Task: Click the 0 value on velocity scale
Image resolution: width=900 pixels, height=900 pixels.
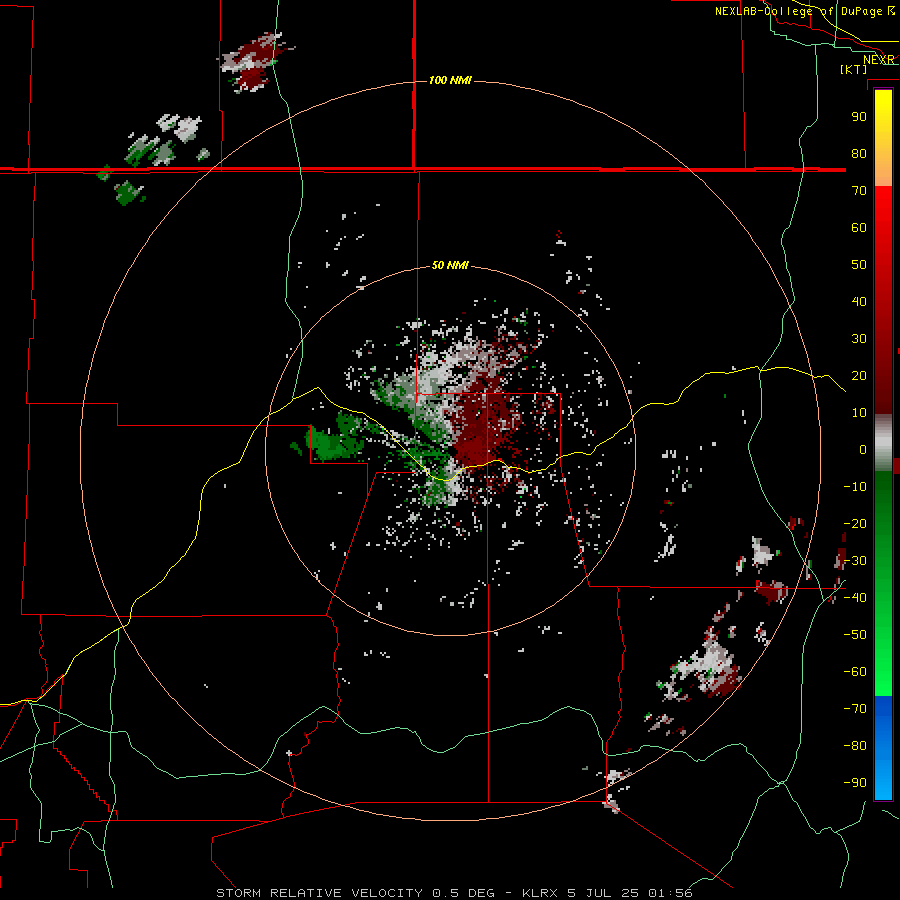Action: click(x=863, y=449)
